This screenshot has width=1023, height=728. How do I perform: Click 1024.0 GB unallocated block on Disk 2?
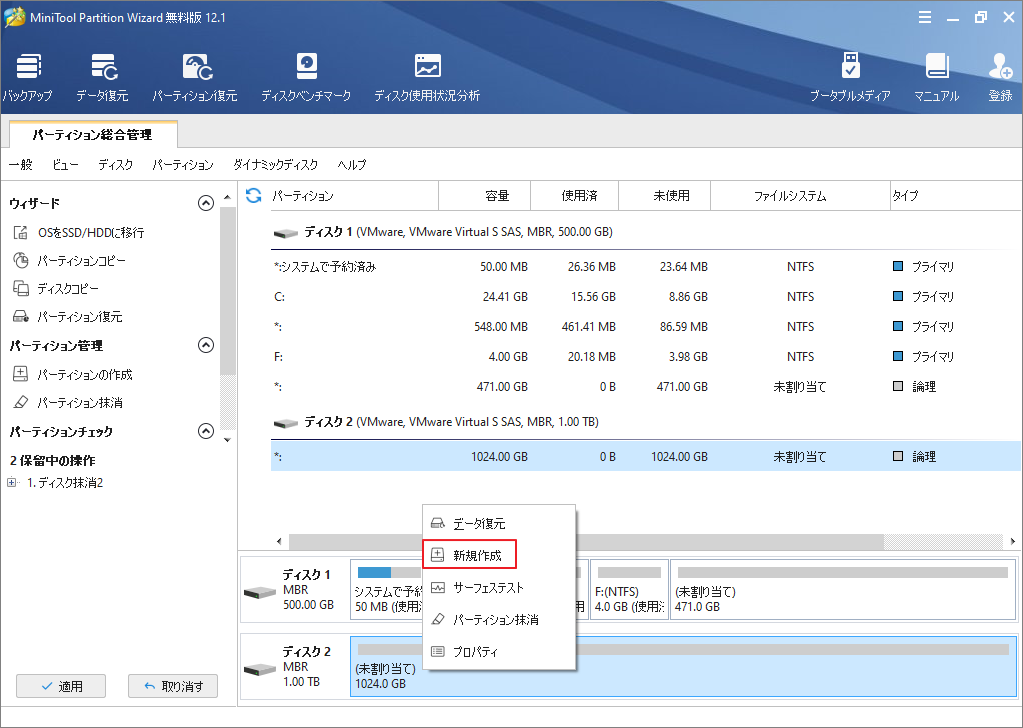684,667
